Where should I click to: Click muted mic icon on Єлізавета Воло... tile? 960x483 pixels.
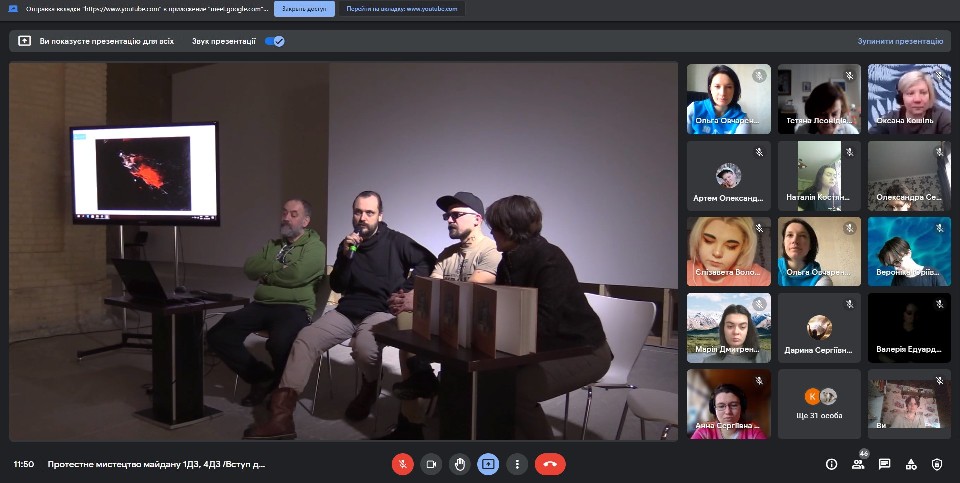759,228
